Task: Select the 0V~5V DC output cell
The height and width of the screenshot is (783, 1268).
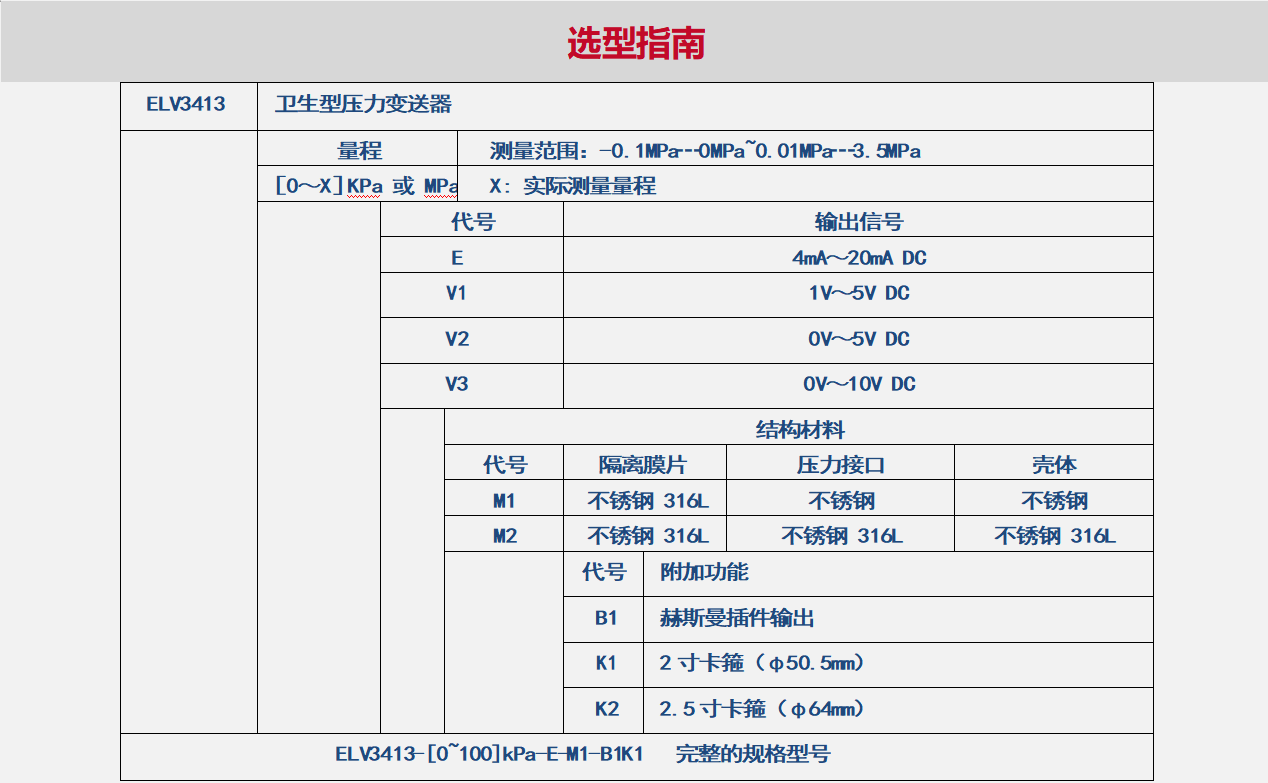Action: [858, 339]
